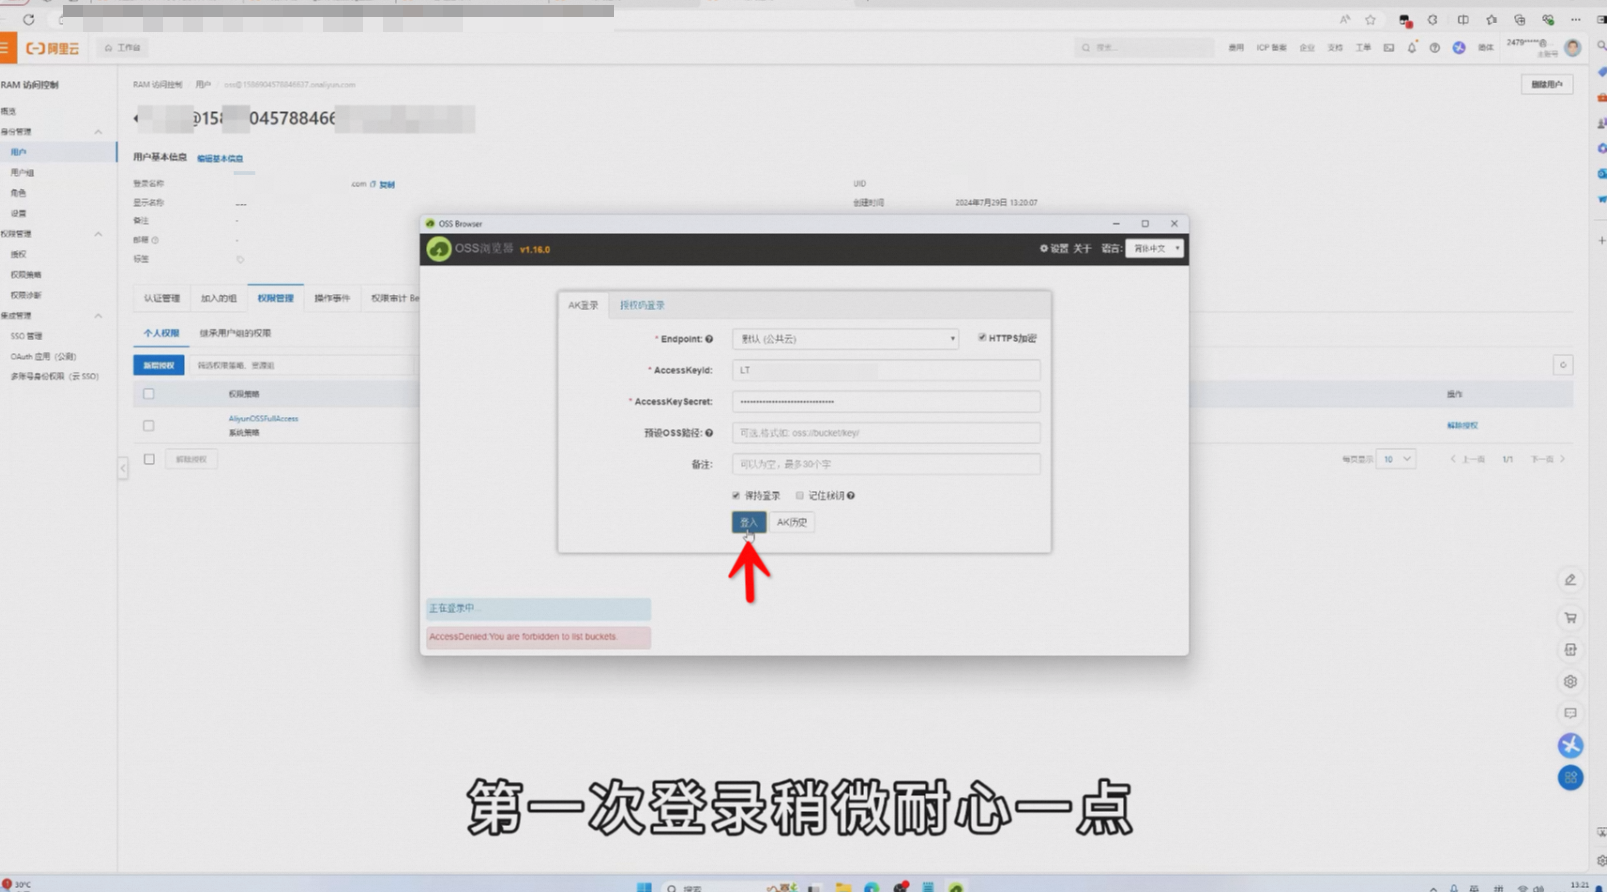This screenshot has height=892, width=1607.
Task: Open the browser extensions puzzle icon
Action: coord(1433,19)
